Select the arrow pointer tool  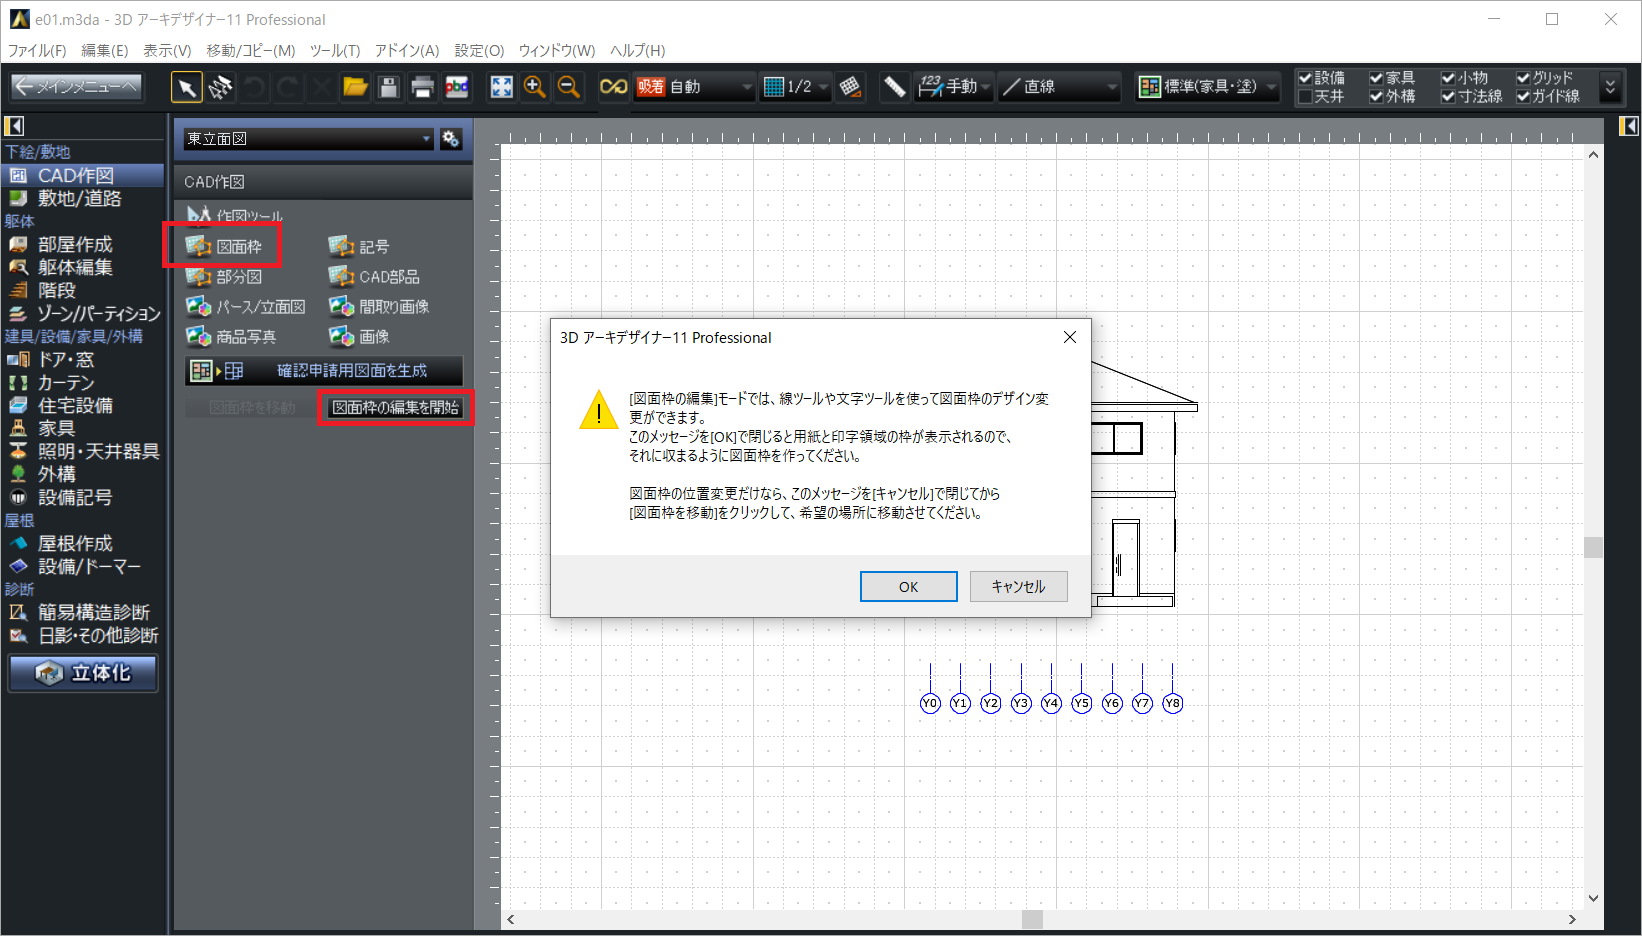(186, 88)
